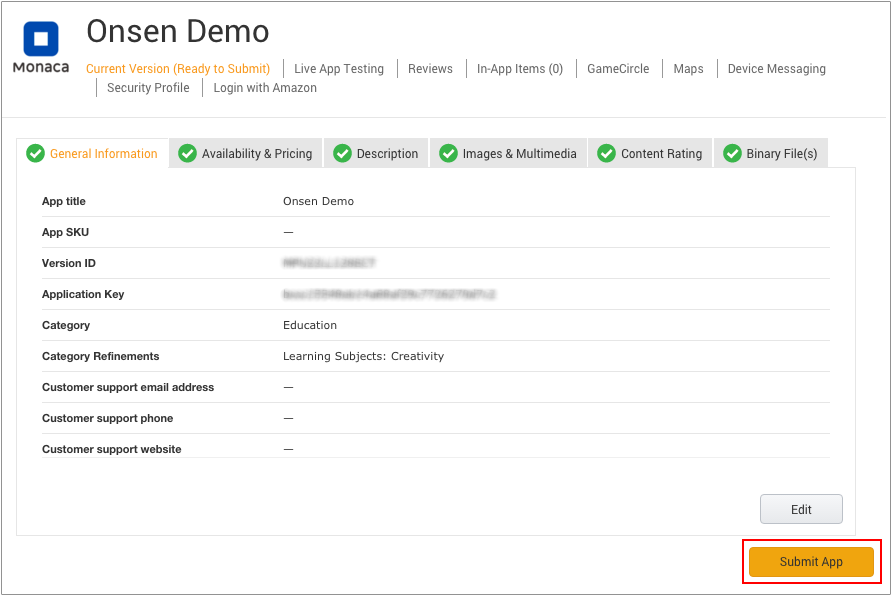Image resolution: width=893 pixels, height=597 pixels.
Task: Open Login with Amazon link
Action: pyautogui.click(x=265, y=88)
